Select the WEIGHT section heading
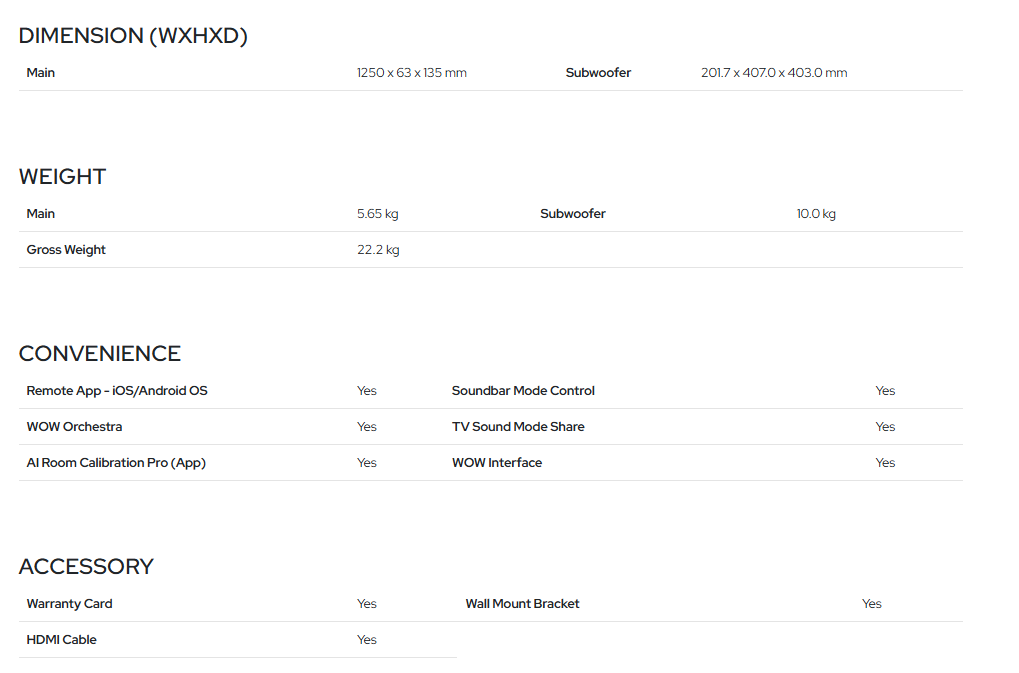The image size is (1019, 673). pyautogui.click(x=62, y=177)
